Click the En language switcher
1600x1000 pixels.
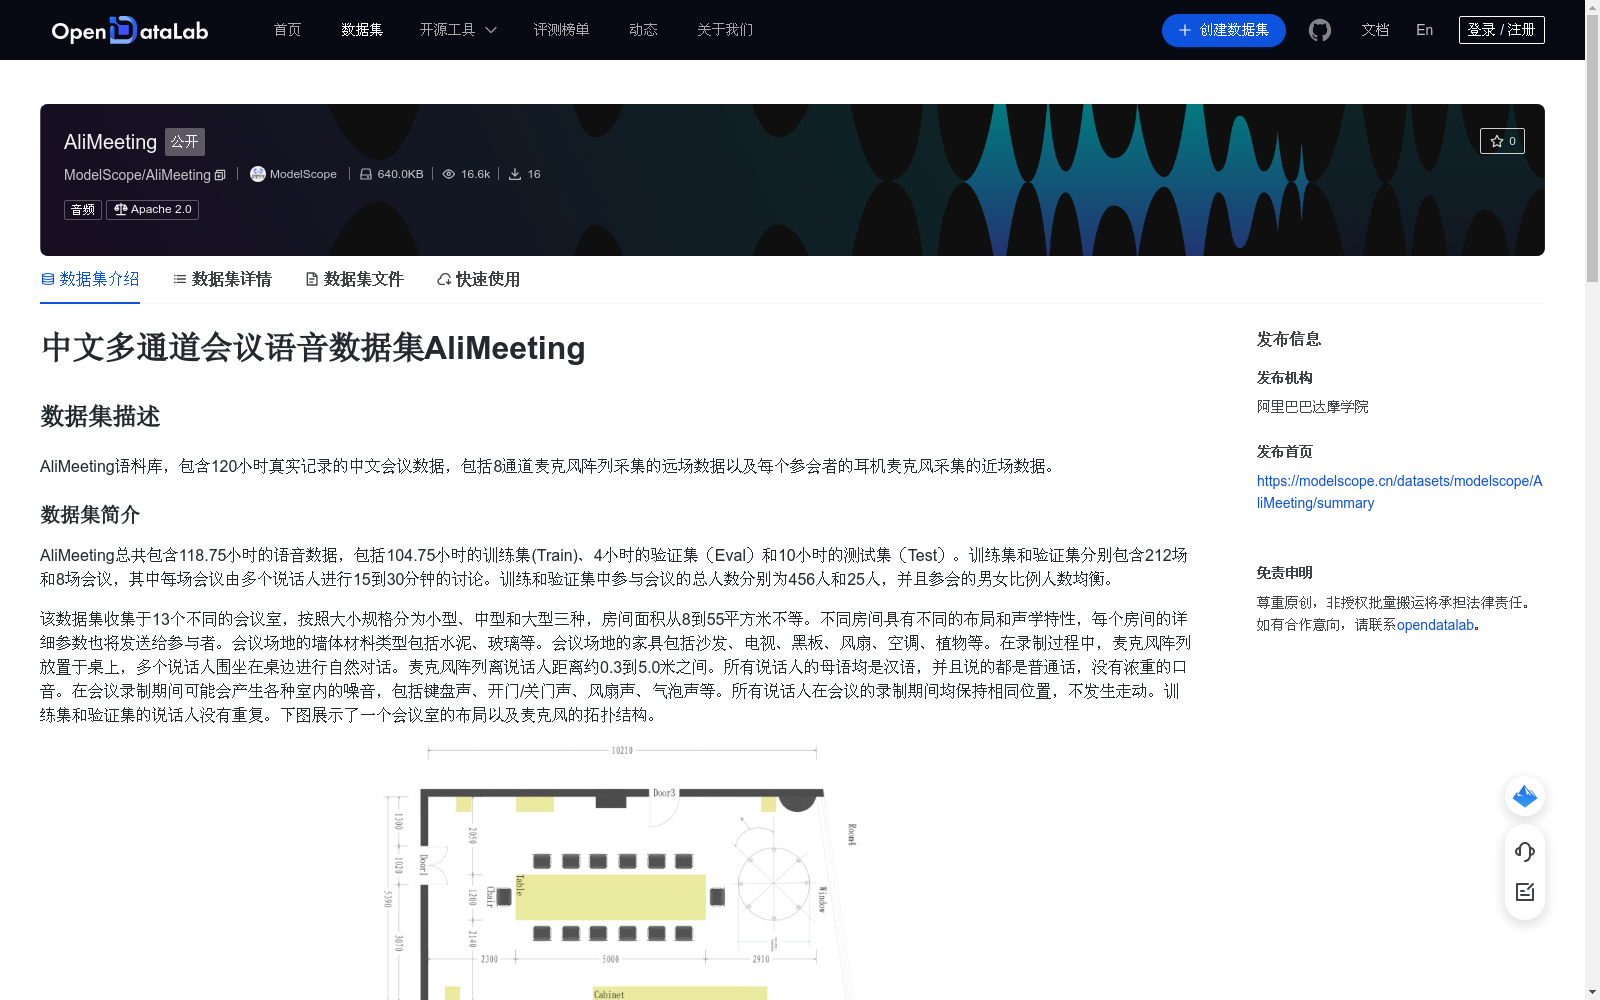click(1423, 30)
